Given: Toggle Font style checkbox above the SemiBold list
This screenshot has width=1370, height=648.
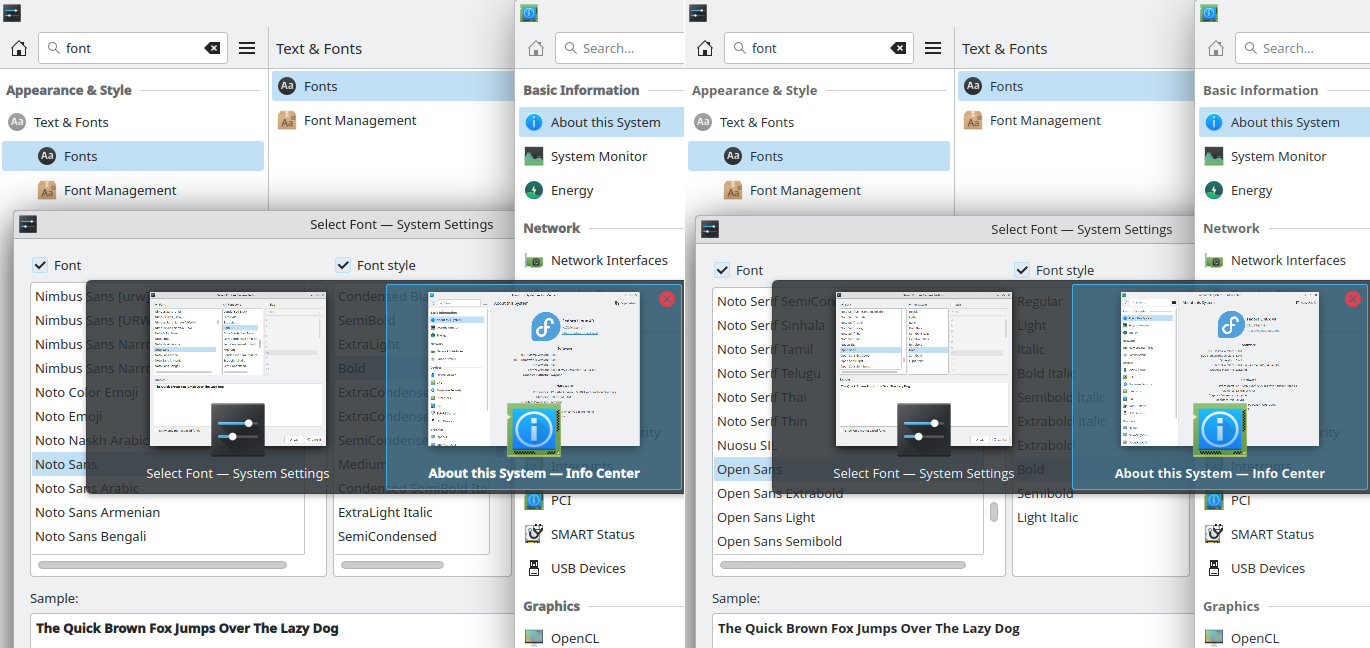Looking at the screenshot, I should [343, 265].
